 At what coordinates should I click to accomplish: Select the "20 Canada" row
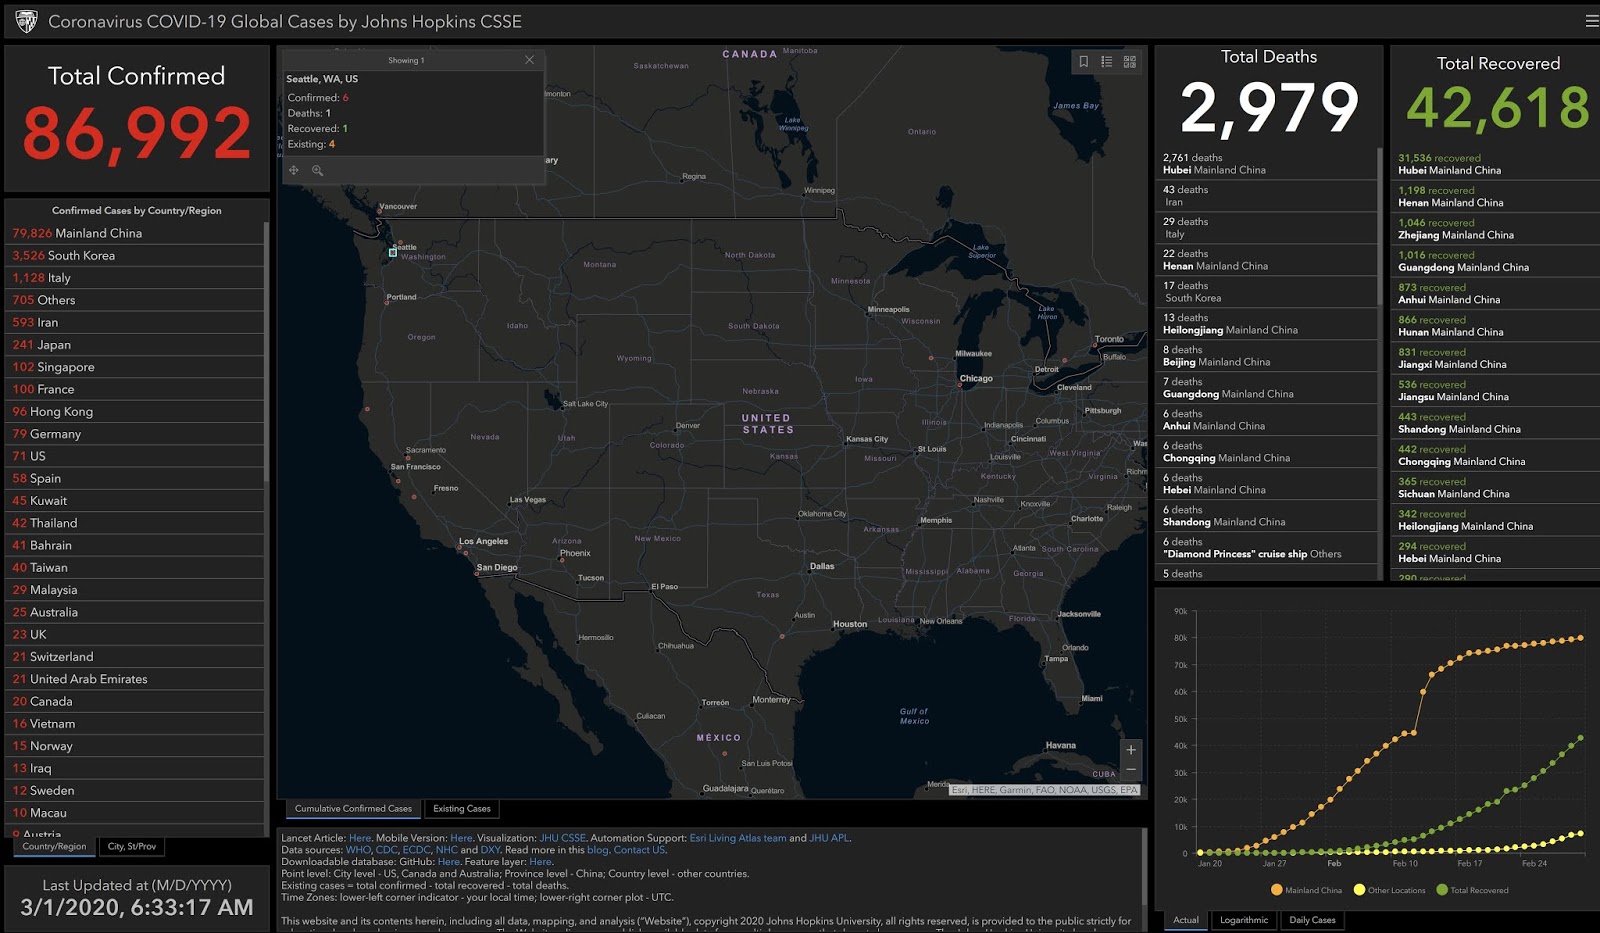(134, 701)
